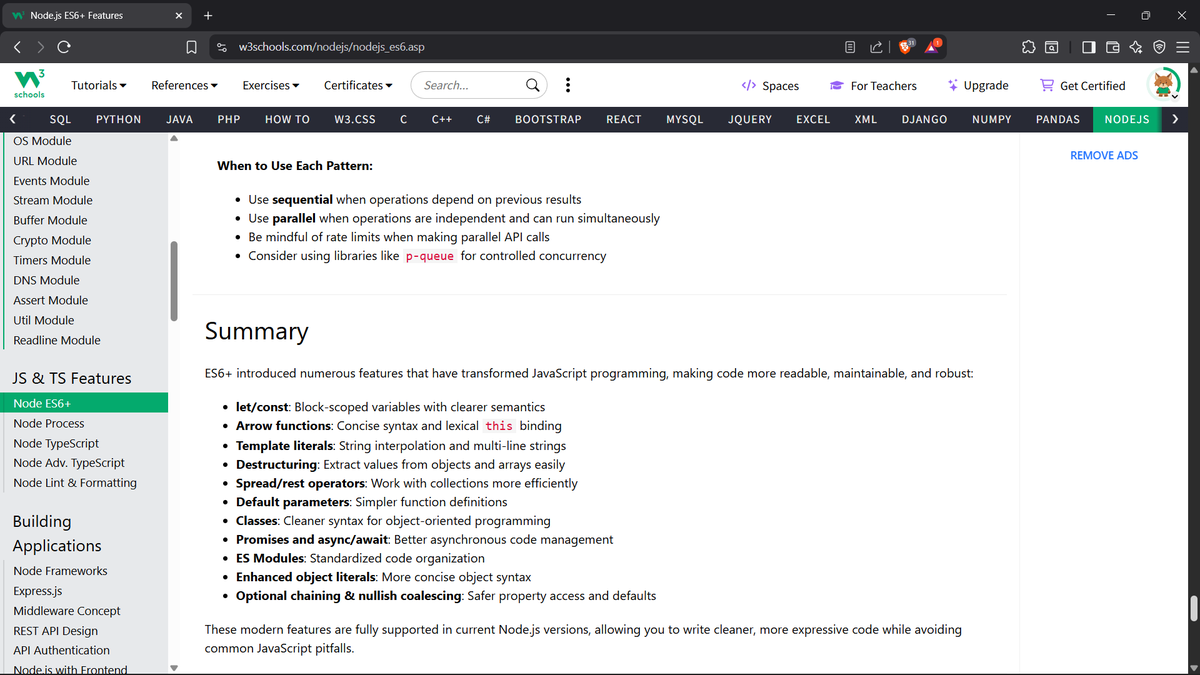Click the browser forward arrow

41,46
